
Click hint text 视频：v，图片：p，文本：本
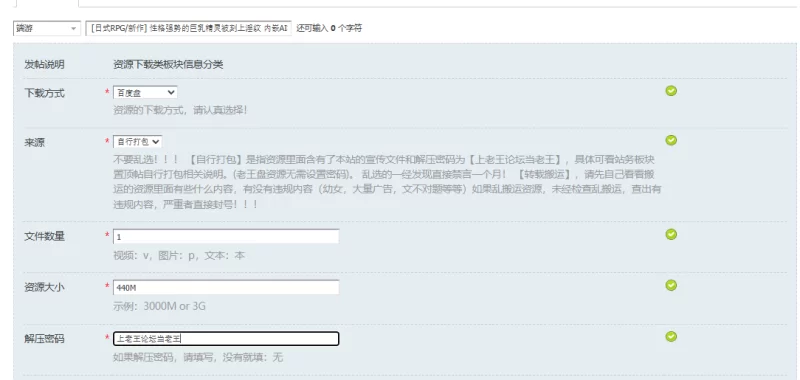coord(179,256)
